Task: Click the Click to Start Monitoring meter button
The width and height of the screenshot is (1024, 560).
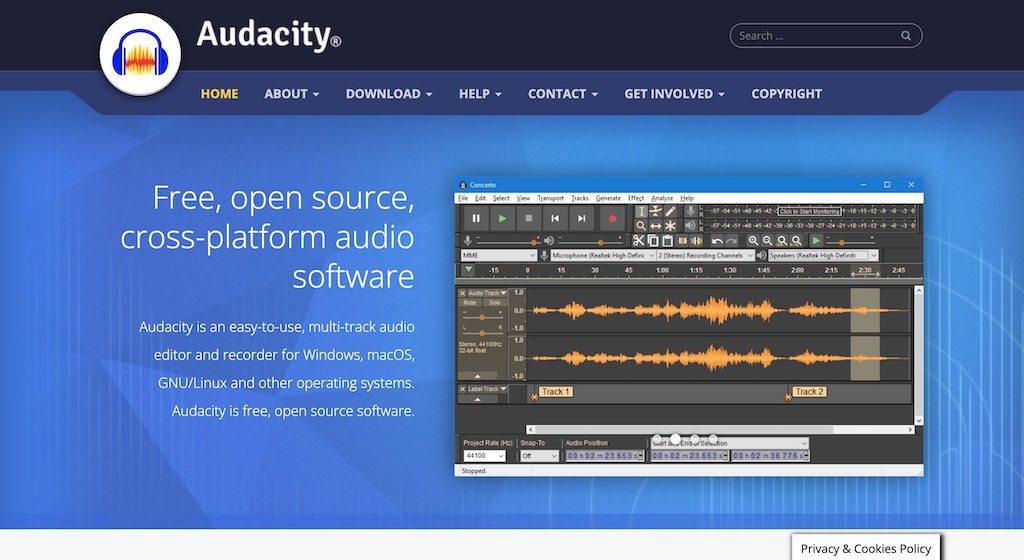Action: [809, 211]
